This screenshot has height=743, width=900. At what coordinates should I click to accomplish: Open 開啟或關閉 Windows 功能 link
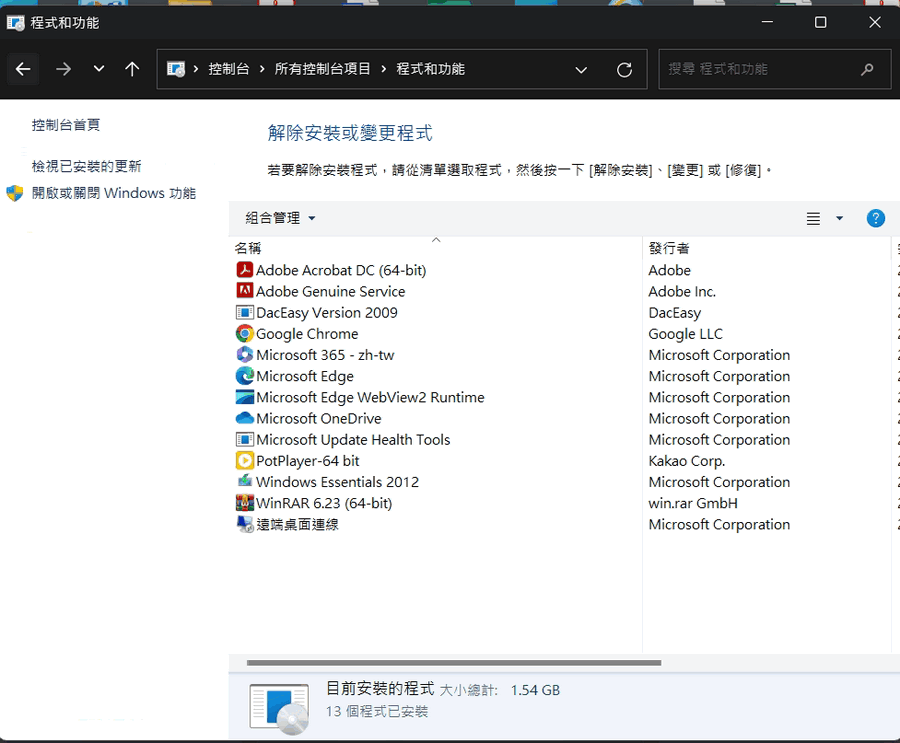click(x=113, y=193)
